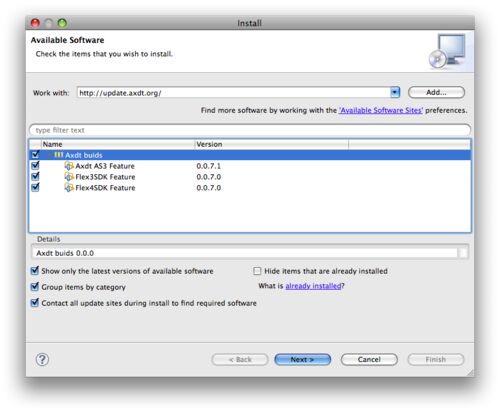Click the Axdt buids category icon
500x412 pixels.
pos(59,155)
